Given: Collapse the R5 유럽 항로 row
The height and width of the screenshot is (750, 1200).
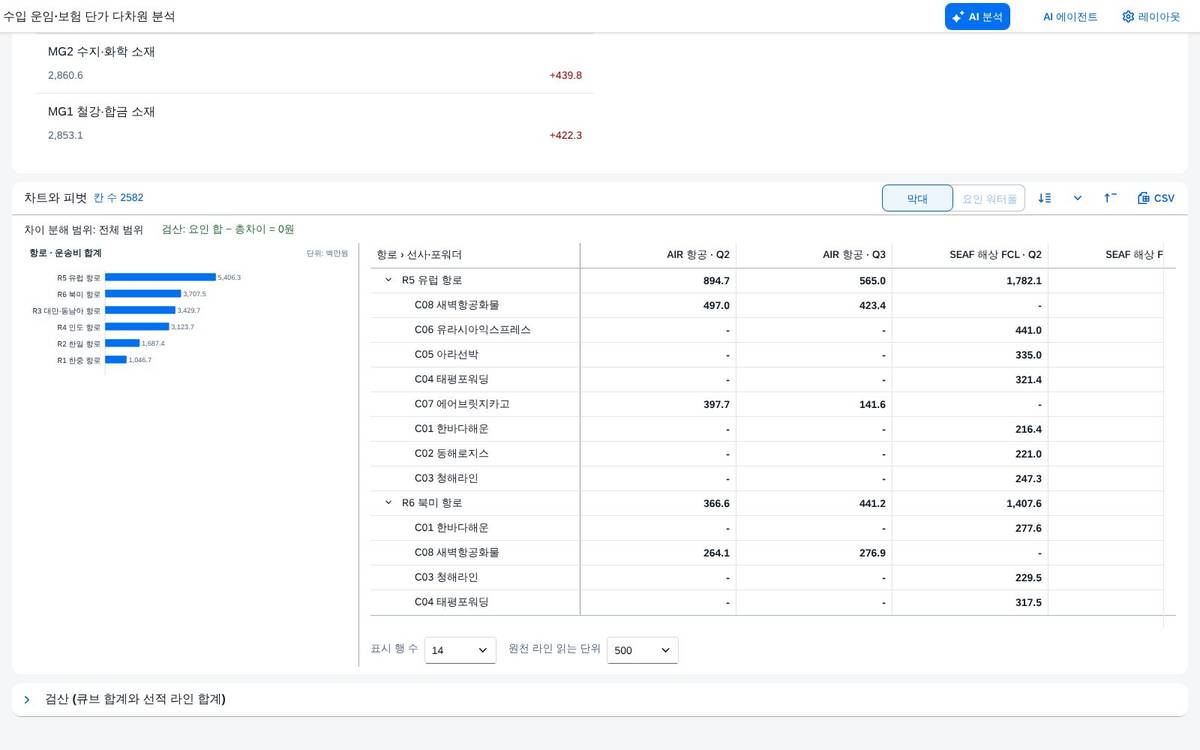Looking at the screenshot, I should point(388,280).
